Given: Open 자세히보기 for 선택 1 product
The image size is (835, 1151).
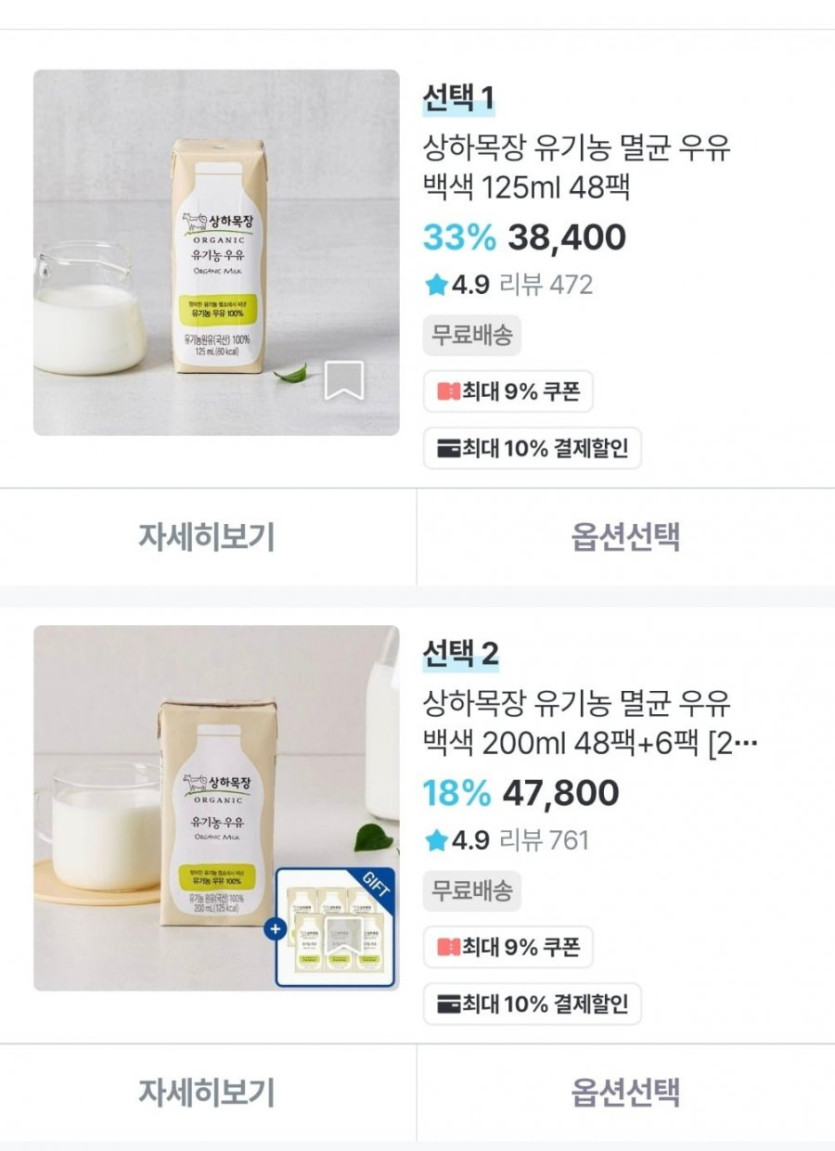Looking at the screenshot, I should [208, 537].
